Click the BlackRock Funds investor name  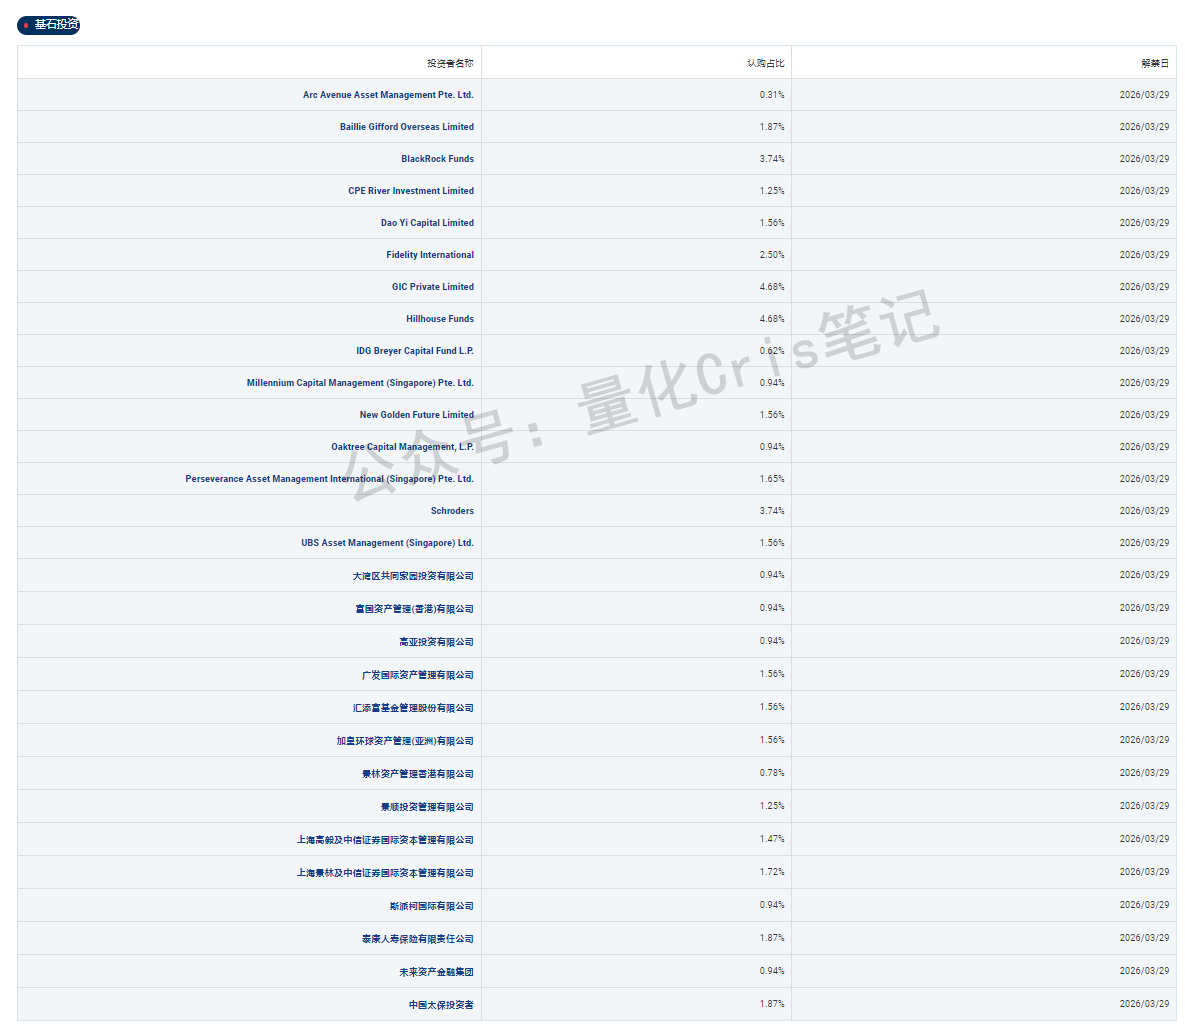click(438, 159)
